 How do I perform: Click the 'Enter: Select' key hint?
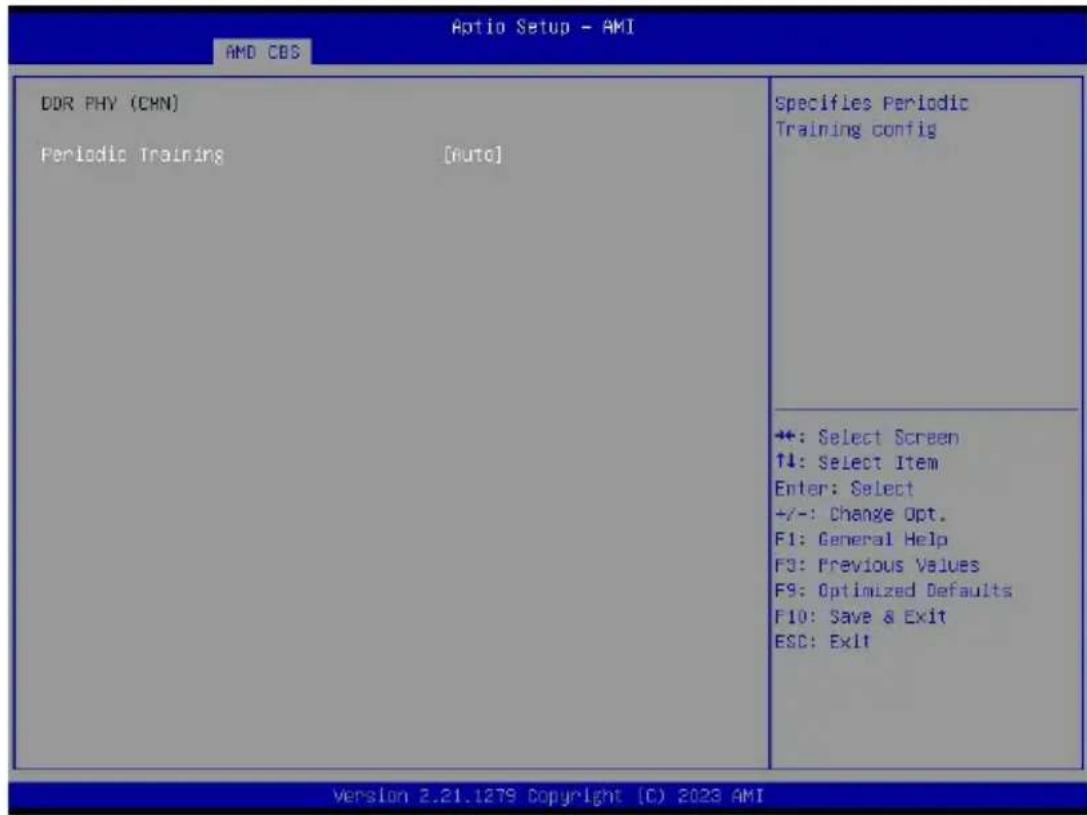pos(844,488)
